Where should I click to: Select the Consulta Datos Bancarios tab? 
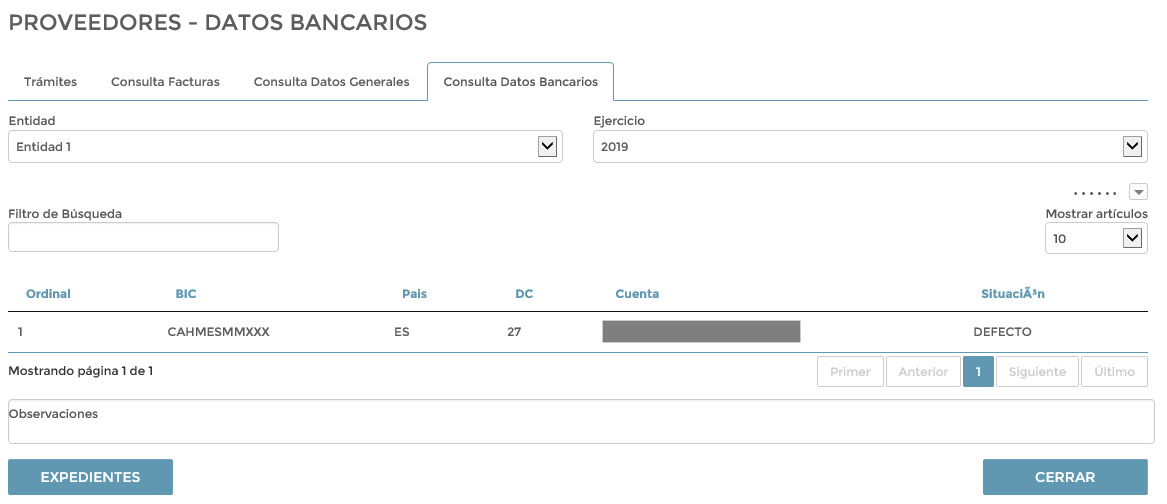[x=520, y=82]
